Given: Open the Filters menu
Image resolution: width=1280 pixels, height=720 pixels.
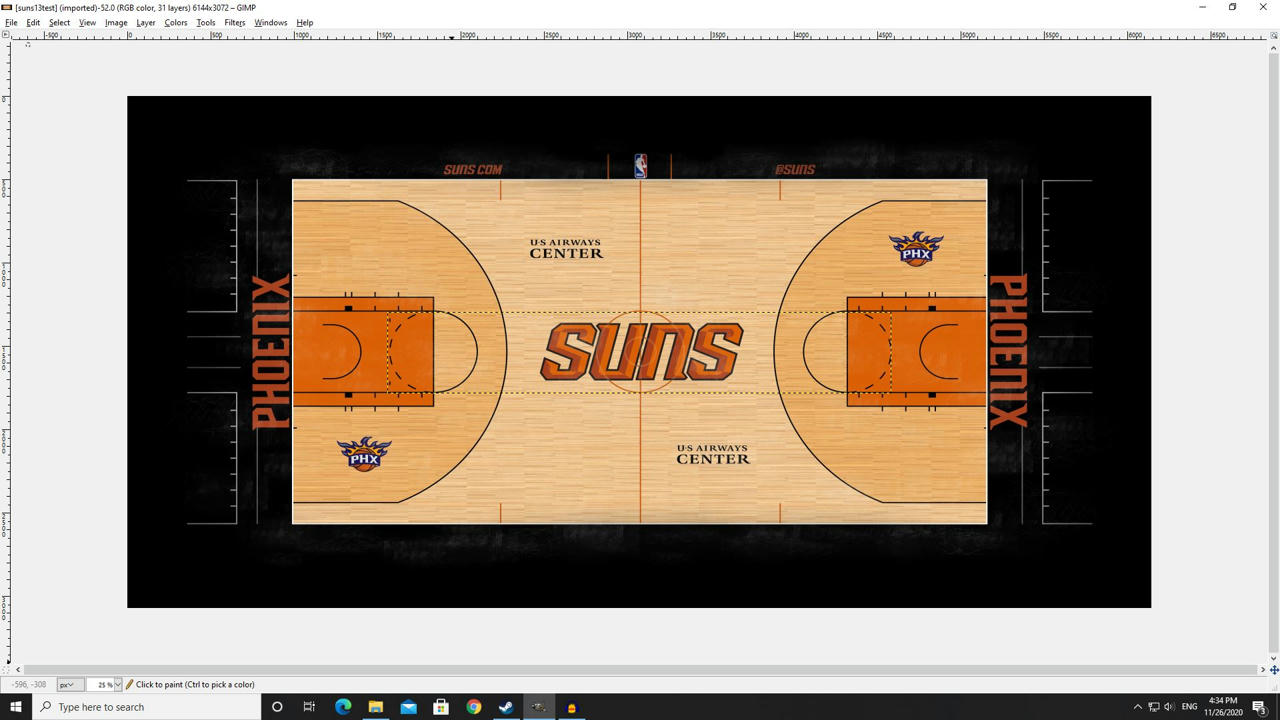Looking at the screenshot, I should pyautogui.click(x=235, y=22).
